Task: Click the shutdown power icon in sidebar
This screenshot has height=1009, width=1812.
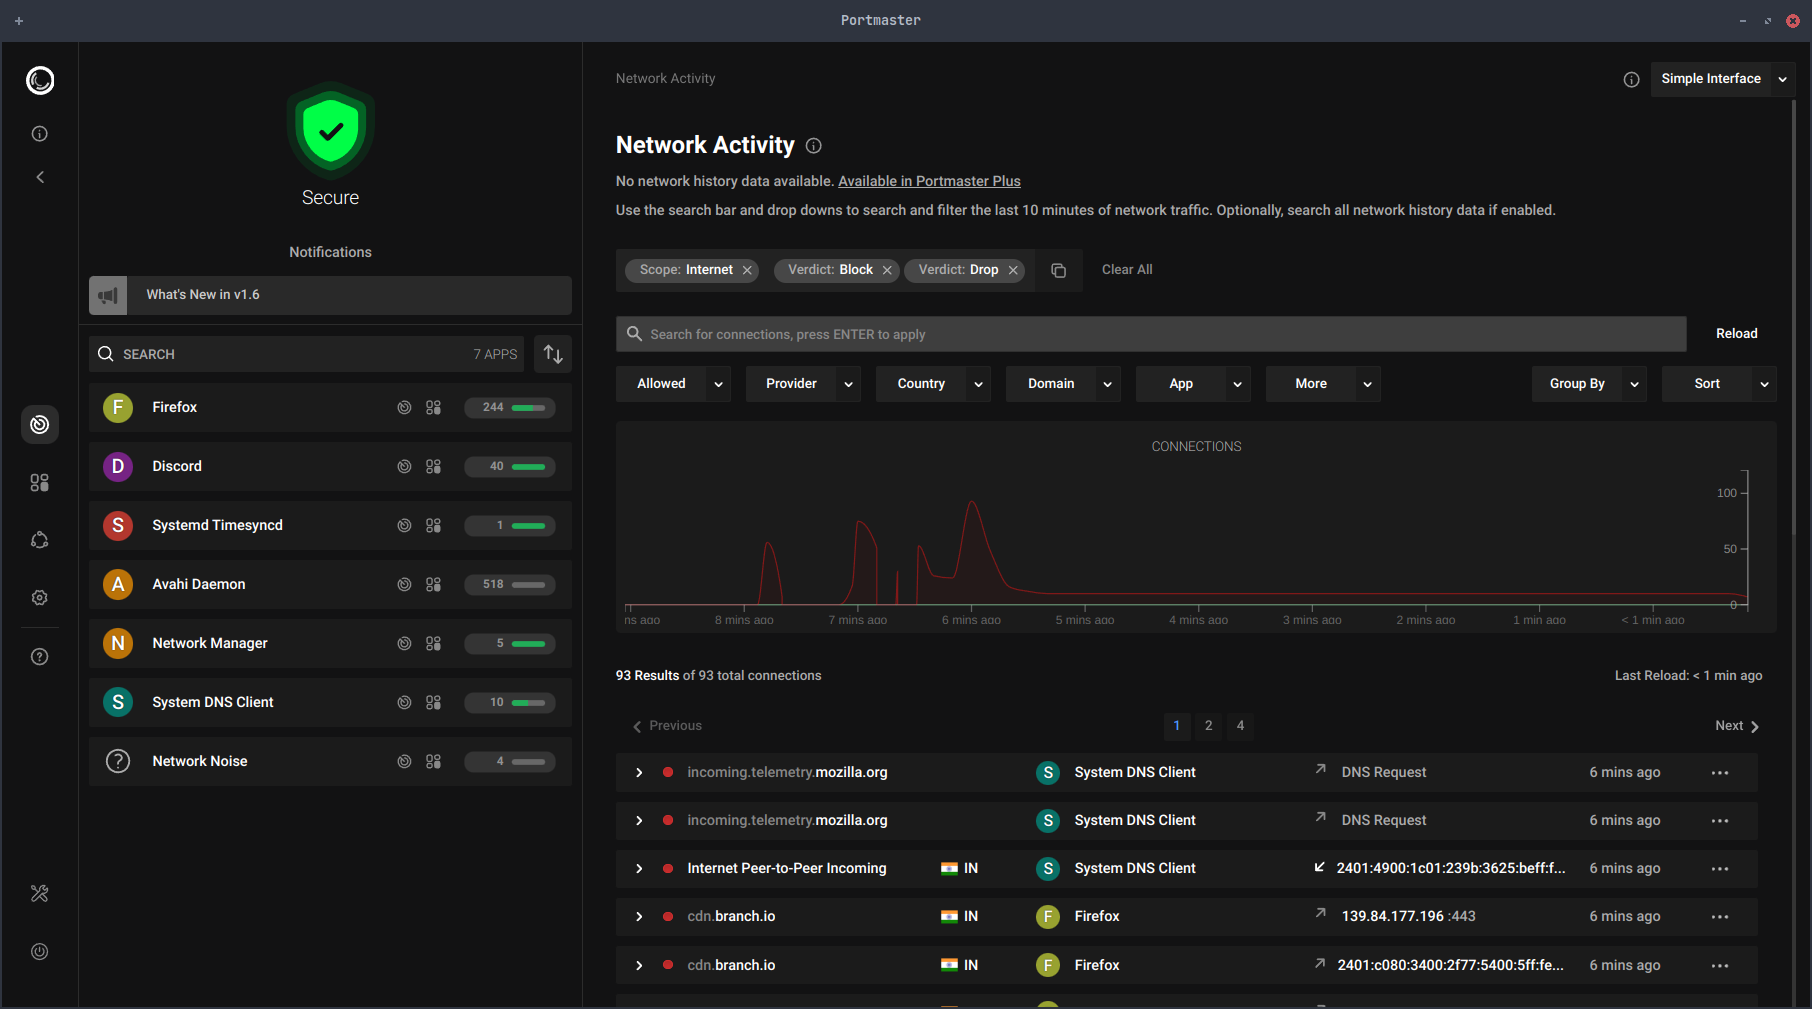Action: [39, 951]
